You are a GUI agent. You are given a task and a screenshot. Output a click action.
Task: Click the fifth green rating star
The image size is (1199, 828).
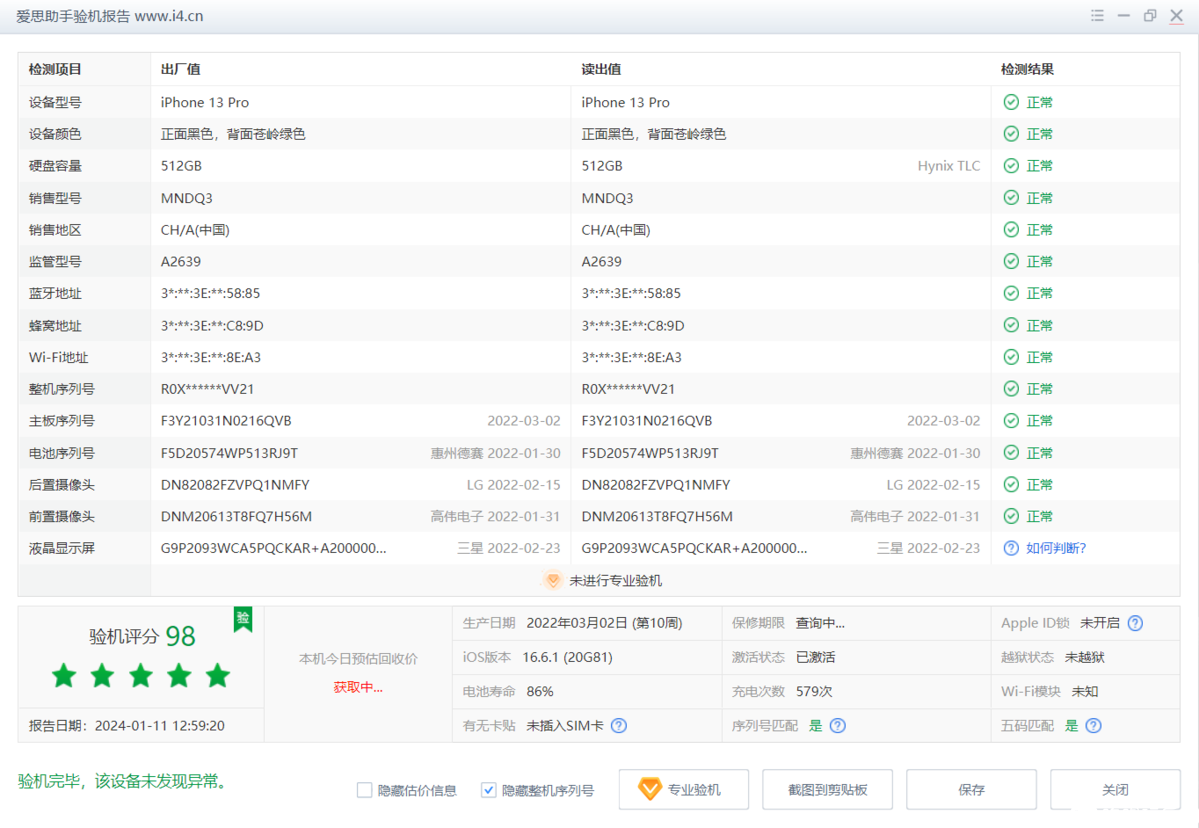tap(218, 675)
